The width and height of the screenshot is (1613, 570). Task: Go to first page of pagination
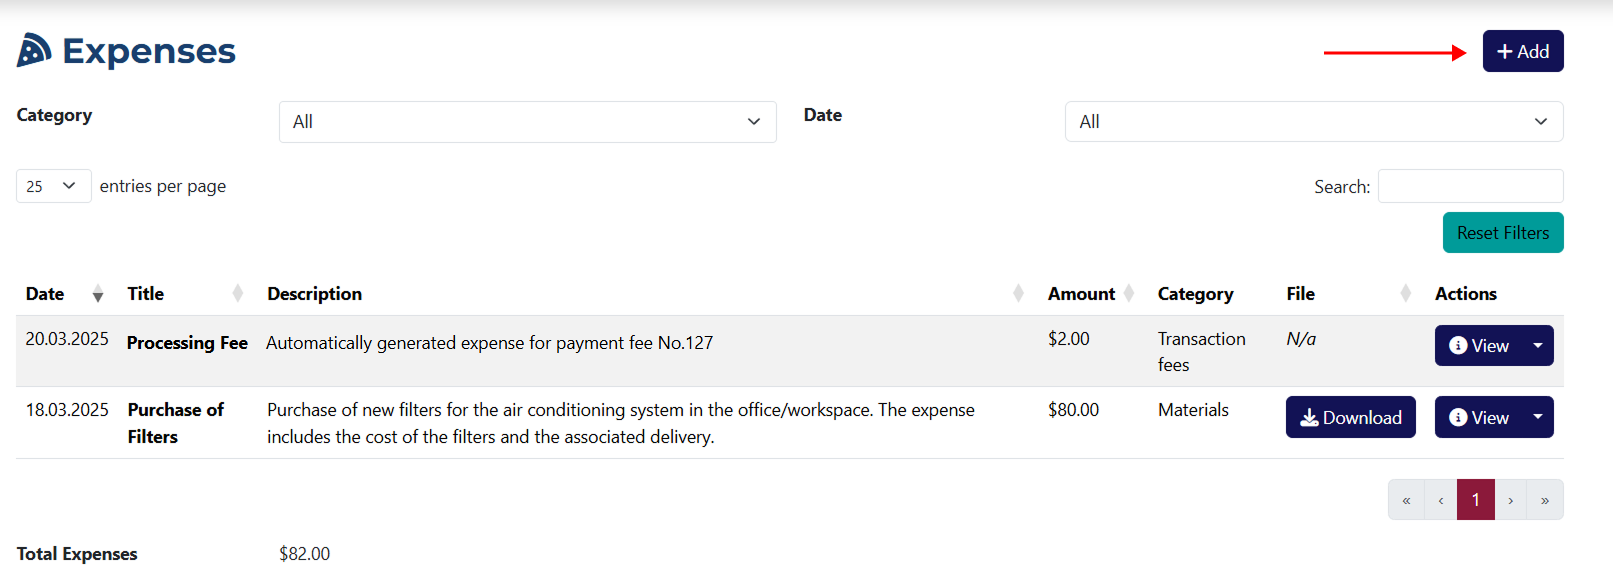(x=1406, y=500)
